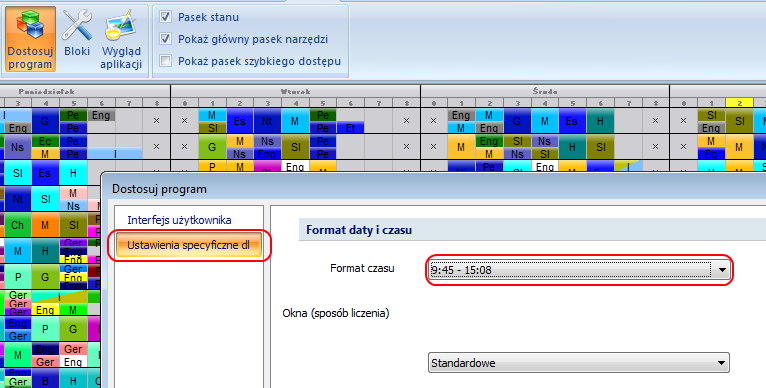Select the Wtorek day header
The image size is (766, 388).
click(x=296, y=91)
